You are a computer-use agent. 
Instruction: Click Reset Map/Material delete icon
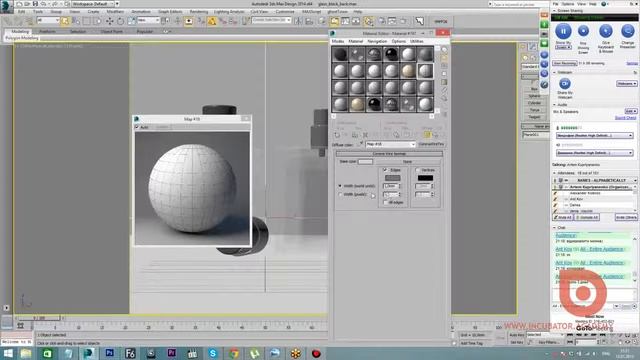[365, 135]
